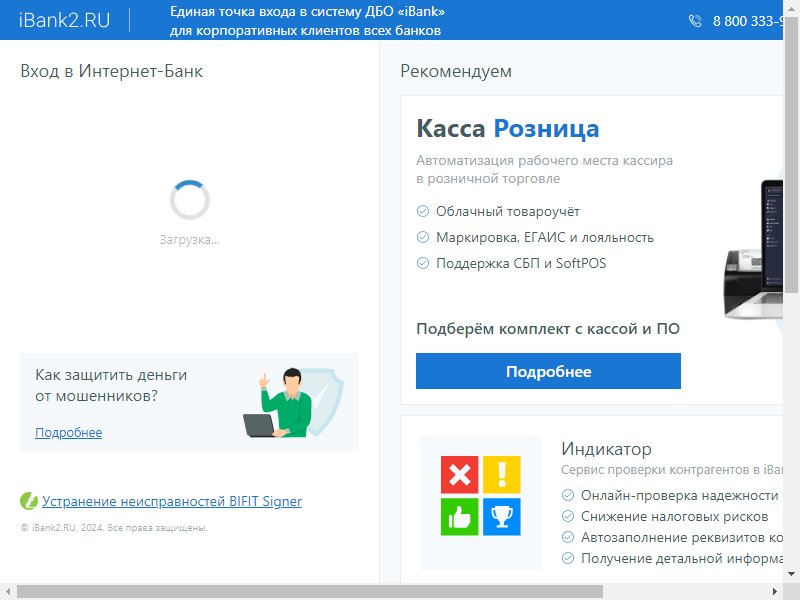This screenshot has height=600, width=800.
Task: Click the check icon beside Получение детальной
Action: [568, 558]
